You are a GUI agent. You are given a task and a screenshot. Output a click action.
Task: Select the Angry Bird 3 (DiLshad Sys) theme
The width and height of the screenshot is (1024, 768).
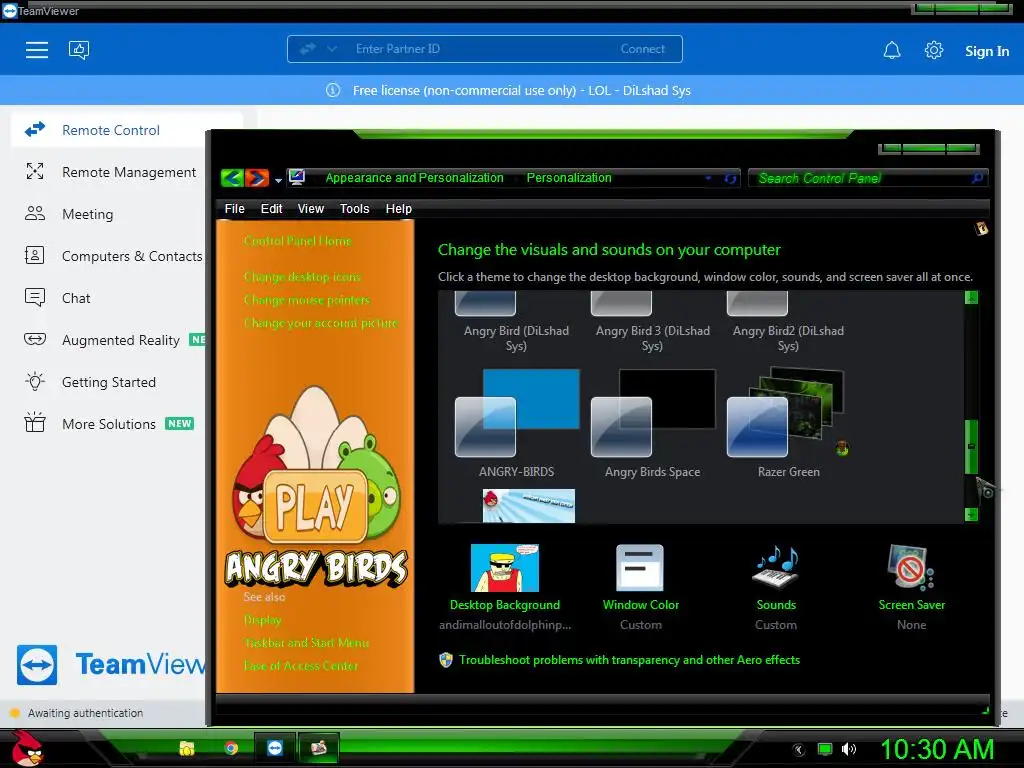[652, 323]
